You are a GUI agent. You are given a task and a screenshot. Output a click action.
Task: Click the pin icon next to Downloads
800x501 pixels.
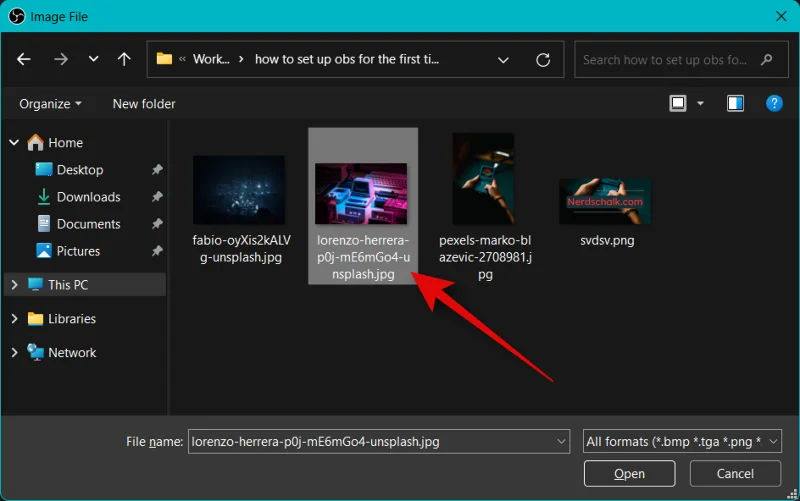coord(157,196)
